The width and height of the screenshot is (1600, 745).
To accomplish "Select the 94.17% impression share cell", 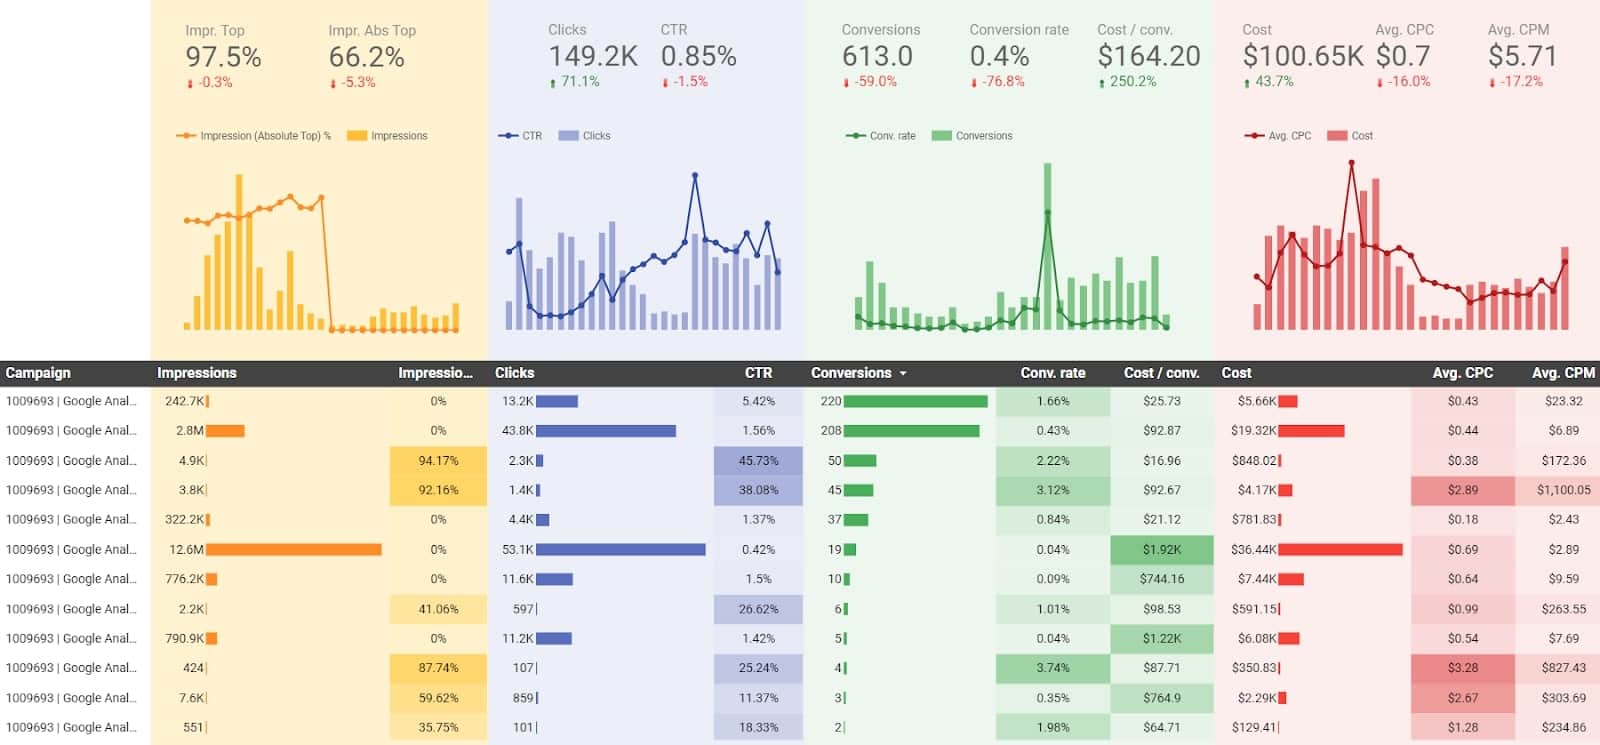I will click(x=438, y=461).
